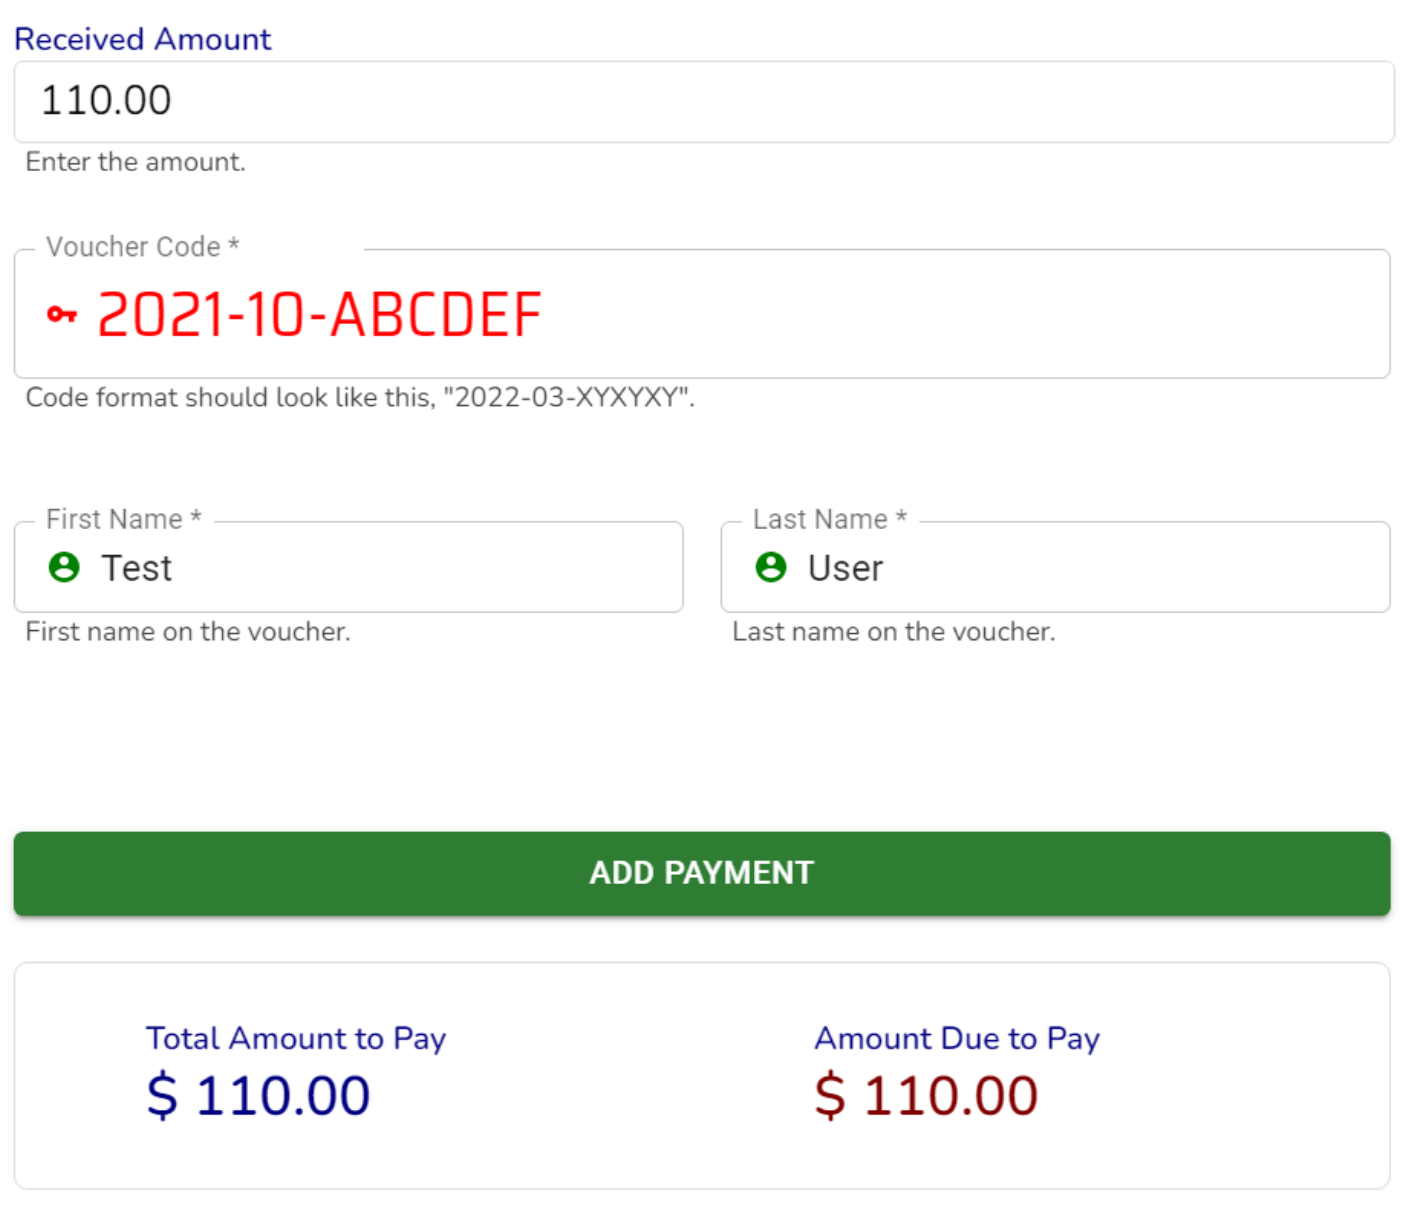Focus the Received Amount field showing 110.00
Image resolution: width=1405 pixels, height=1208 pixels.
point(700,101)
